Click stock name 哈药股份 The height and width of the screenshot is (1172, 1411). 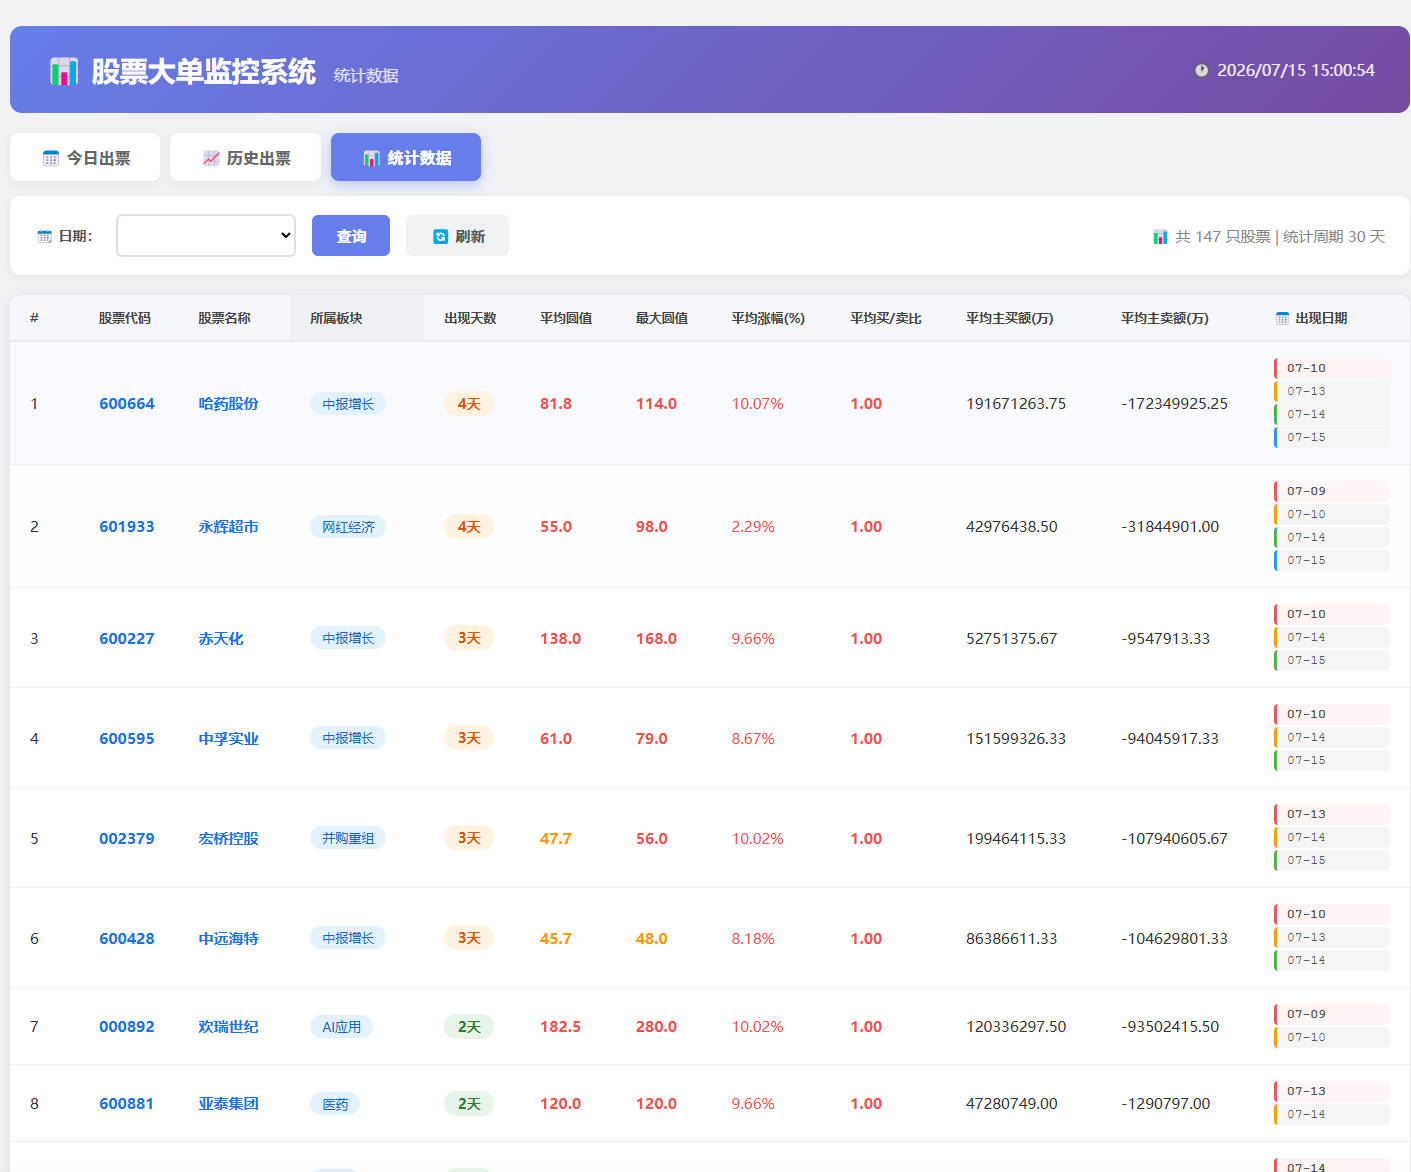(x=228, y=404)
